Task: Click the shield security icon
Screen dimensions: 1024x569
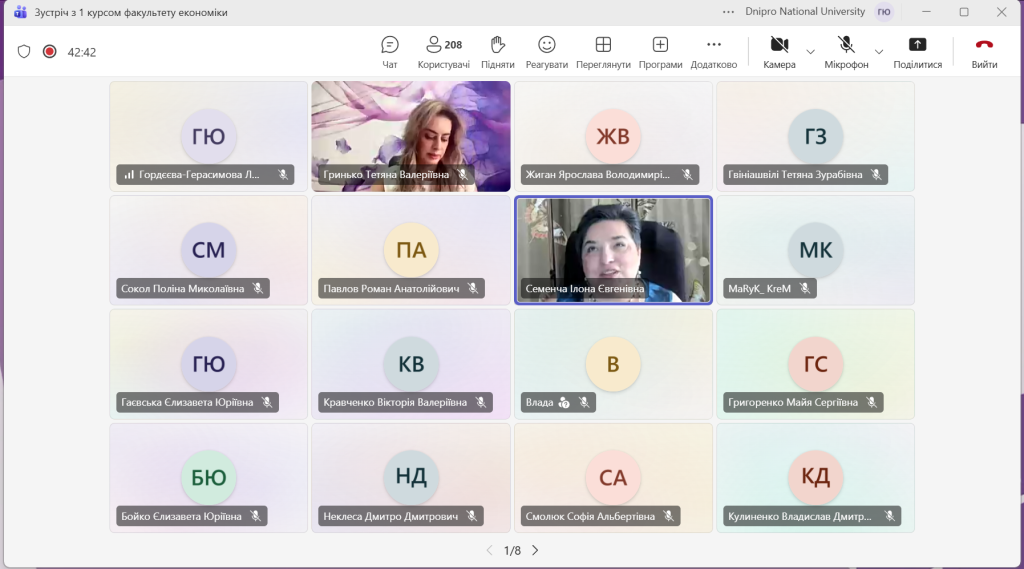Action: (24, 52)
